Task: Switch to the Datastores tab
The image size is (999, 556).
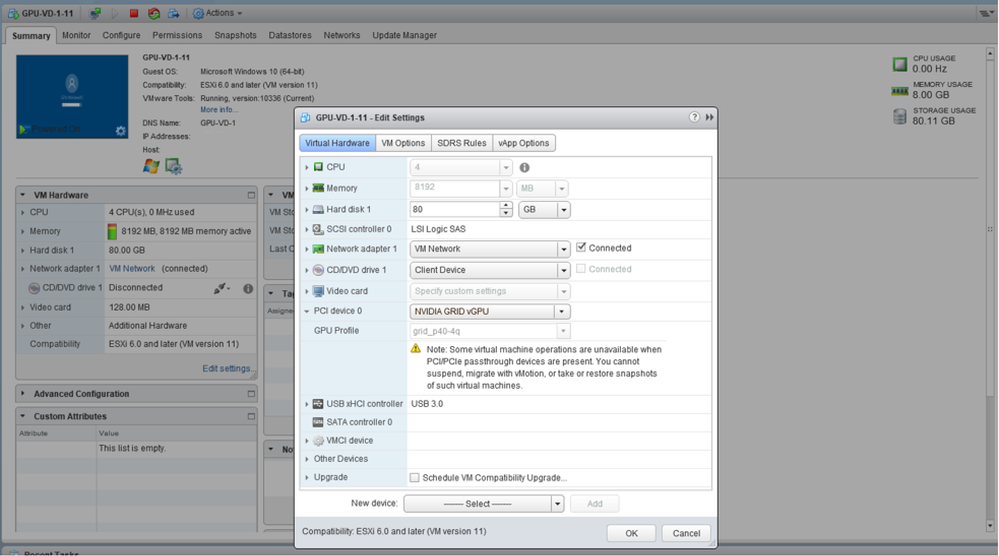Action: pos(290,35)
